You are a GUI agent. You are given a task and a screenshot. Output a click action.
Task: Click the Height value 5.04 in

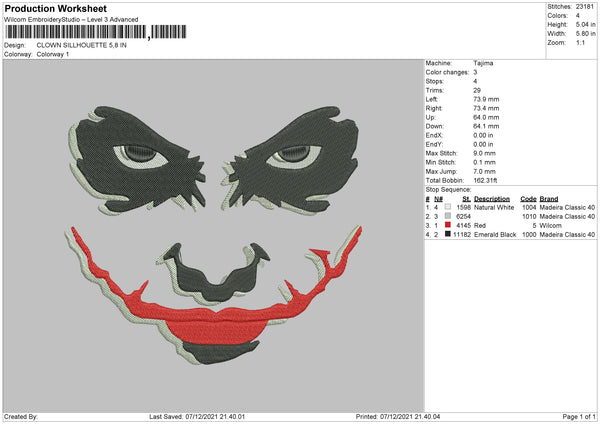[x=585, y=24]
